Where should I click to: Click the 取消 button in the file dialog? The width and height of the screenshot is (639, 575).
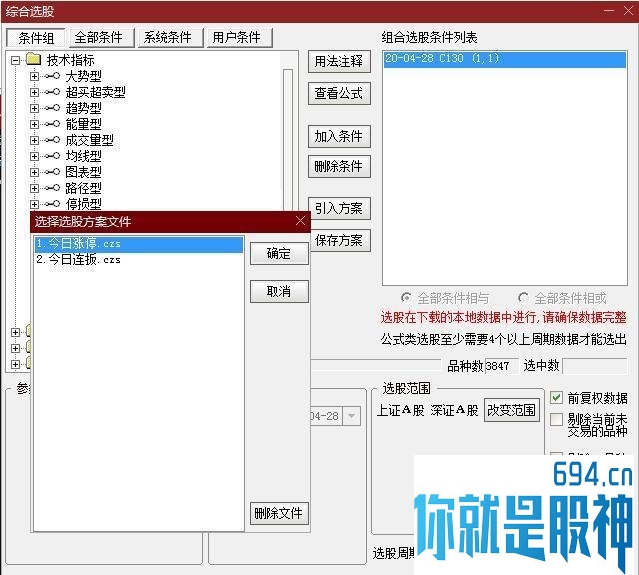[x=279, y=291]
